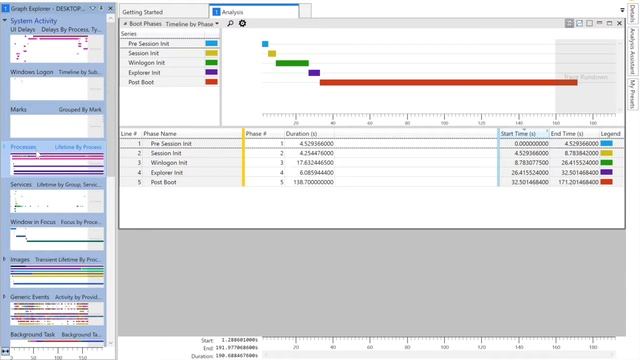
Task: Pin the Graph Explorer panel
Action: (101, 8)
